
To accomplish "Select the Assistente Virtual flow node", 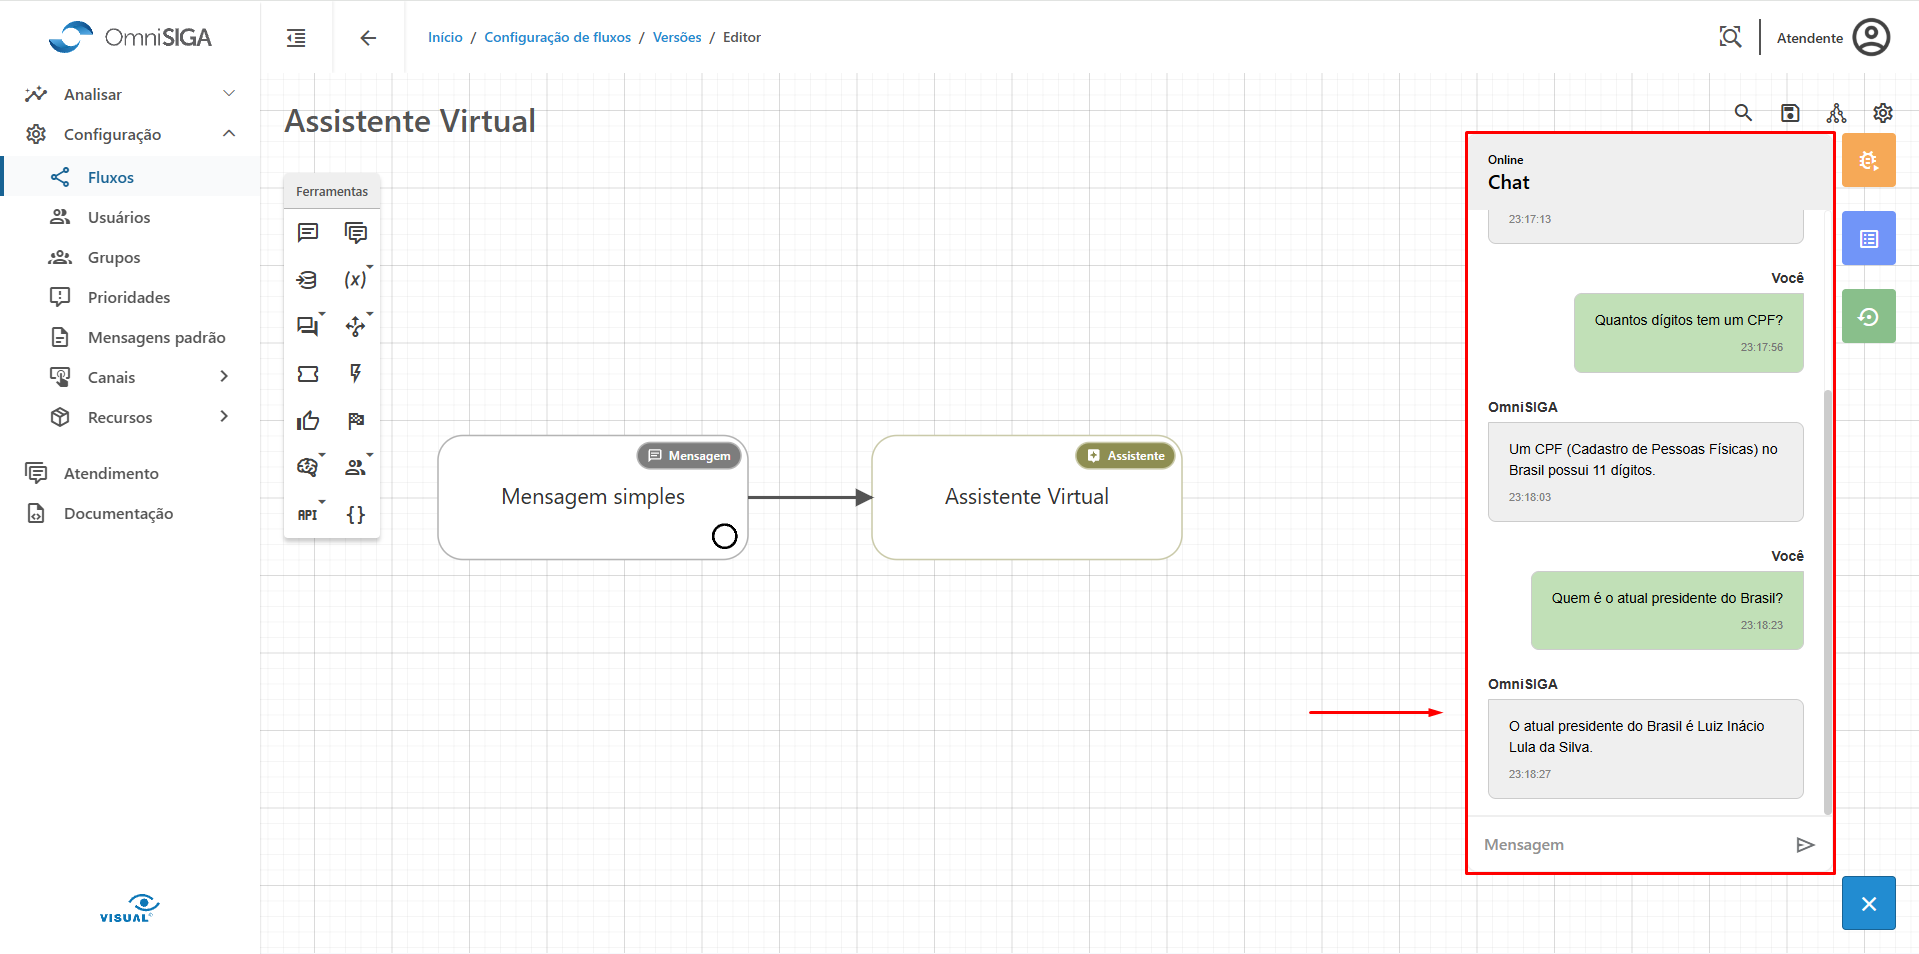I will click(1027, 497).
